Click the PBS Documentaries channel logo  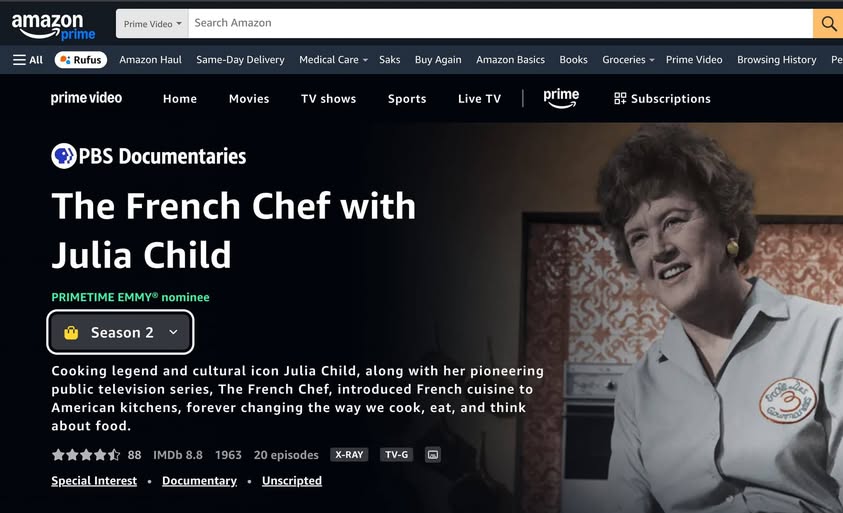148,156
